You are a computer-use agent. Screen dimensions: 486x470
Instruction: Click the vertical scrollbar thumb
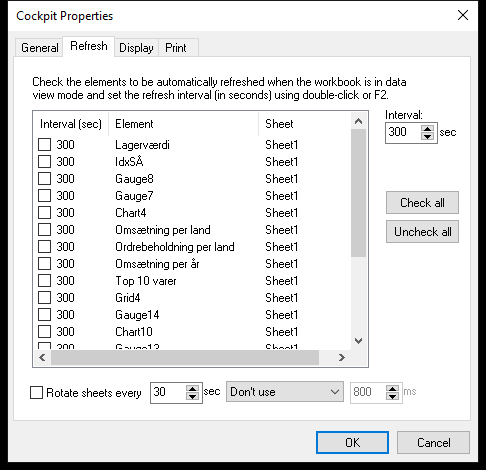359,193
